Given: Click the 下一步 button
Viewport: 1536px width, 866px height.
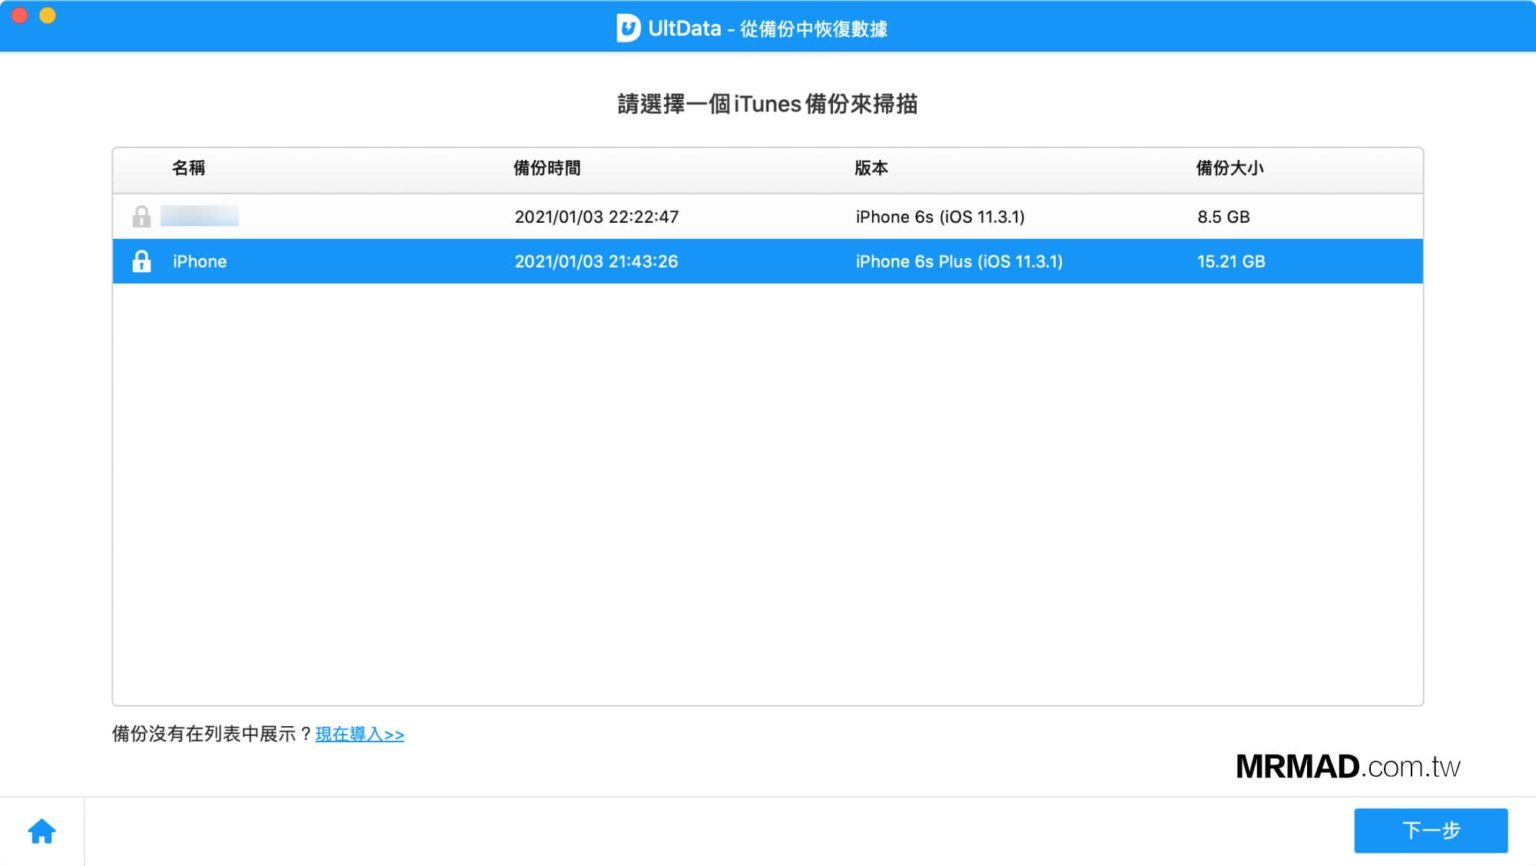Looking at the screenshot, I should [1432, 830].
